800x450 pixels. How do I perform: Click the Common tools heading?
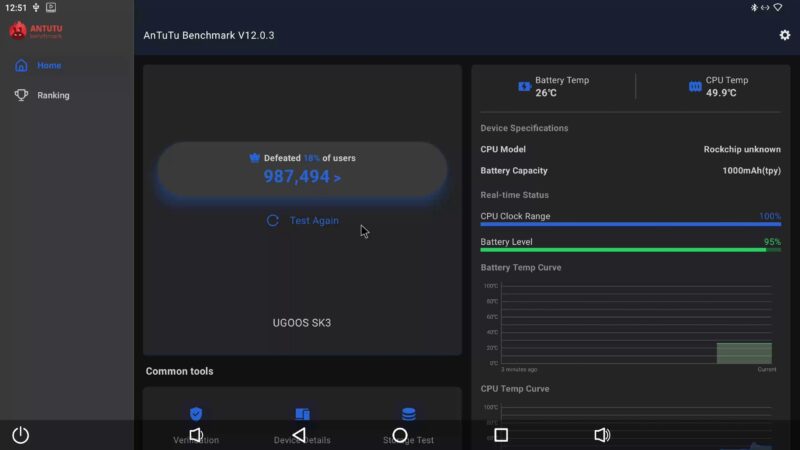180,371
